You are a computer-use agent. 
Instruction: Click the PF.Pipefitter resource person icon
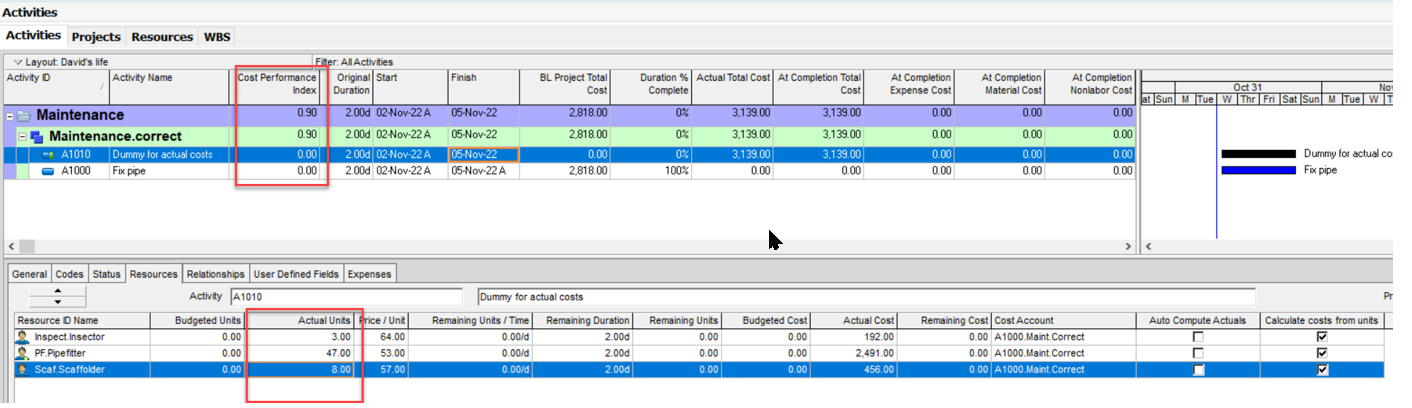click(x=23, y=354)
